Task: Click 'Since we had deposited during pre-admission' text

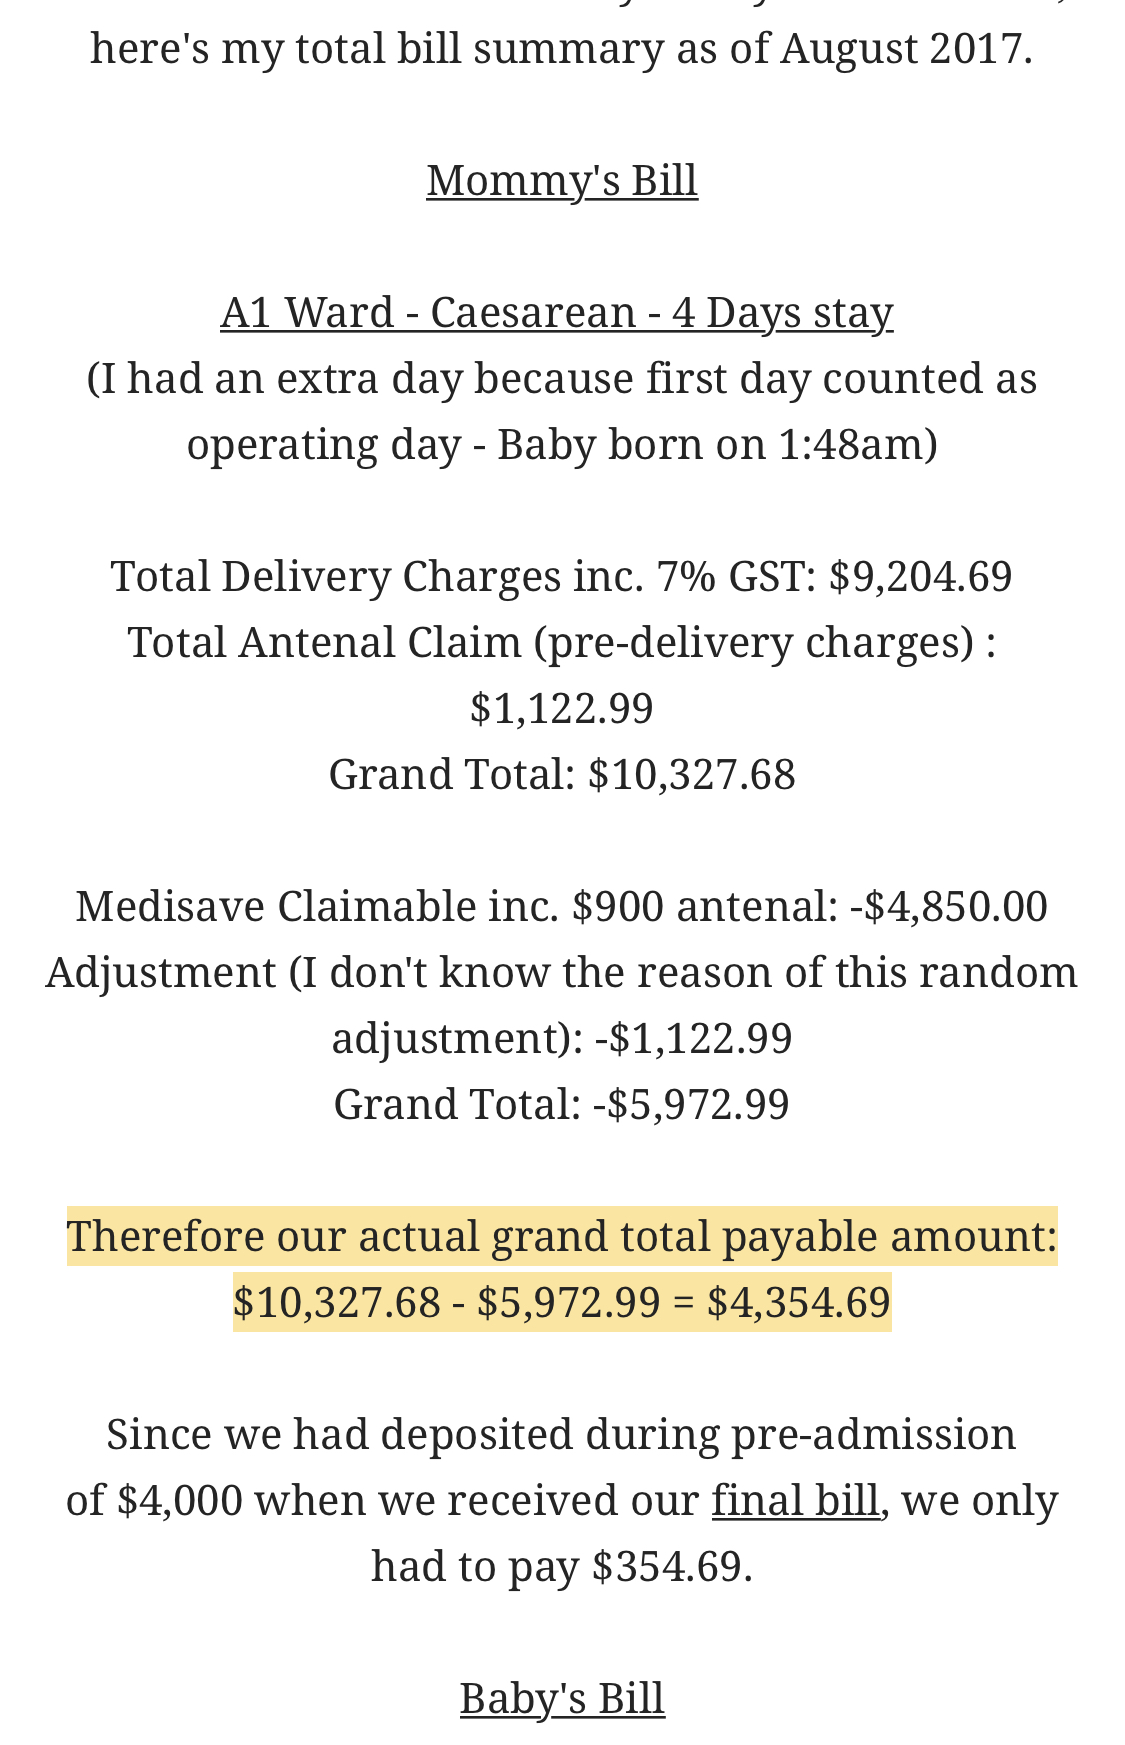Action: 562,1434
